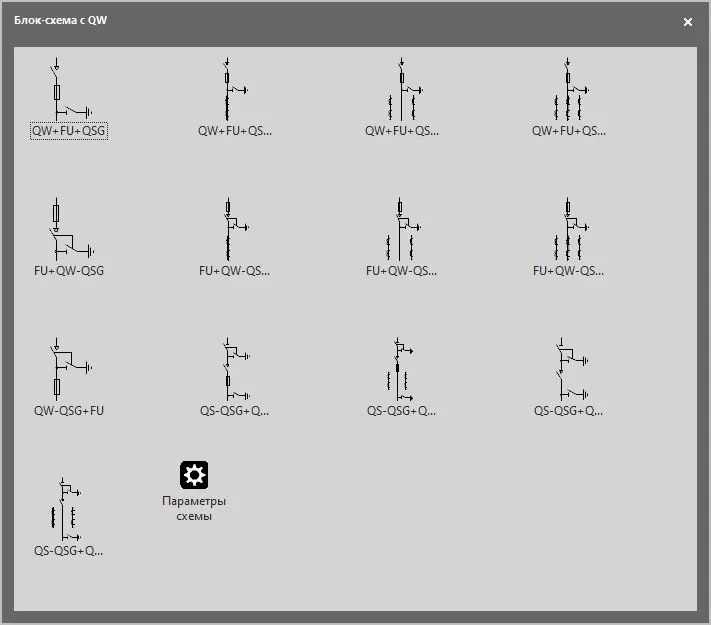Close the "Блок-схема с QW" dialog
The image size is (711, 625).
click(688, 22)
